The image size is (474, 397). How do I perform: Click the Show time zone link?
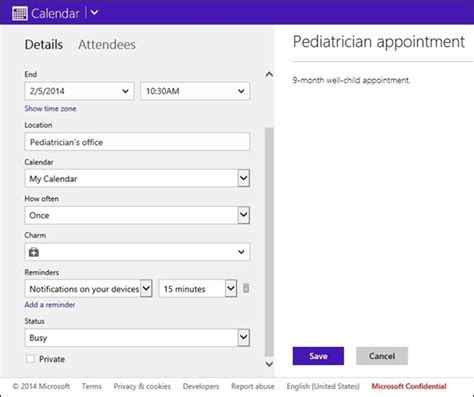point(50,109)
